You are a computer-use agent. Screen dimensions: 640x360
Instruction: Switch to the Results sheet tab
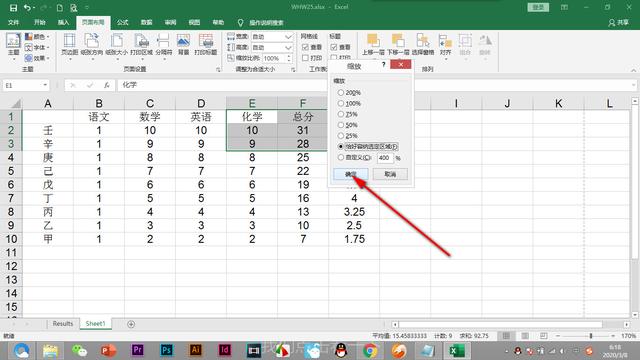[x=62, y=324]
